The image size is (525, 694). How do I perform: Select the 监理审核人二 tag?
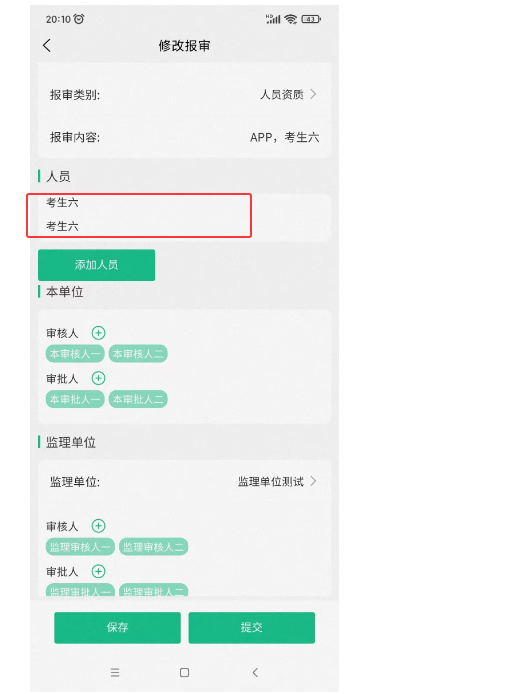[x=154, y=547]
